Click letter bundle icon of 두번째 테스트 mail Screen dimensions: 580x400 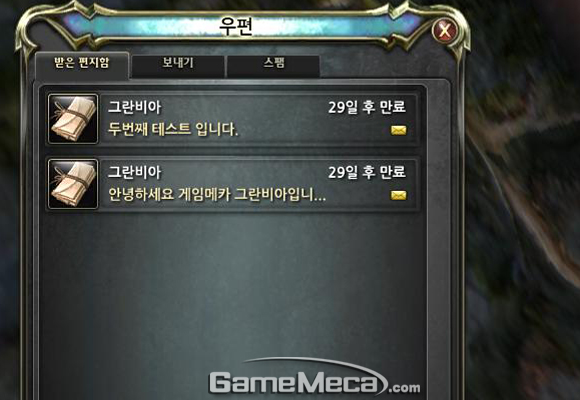[x=73, y=118]
